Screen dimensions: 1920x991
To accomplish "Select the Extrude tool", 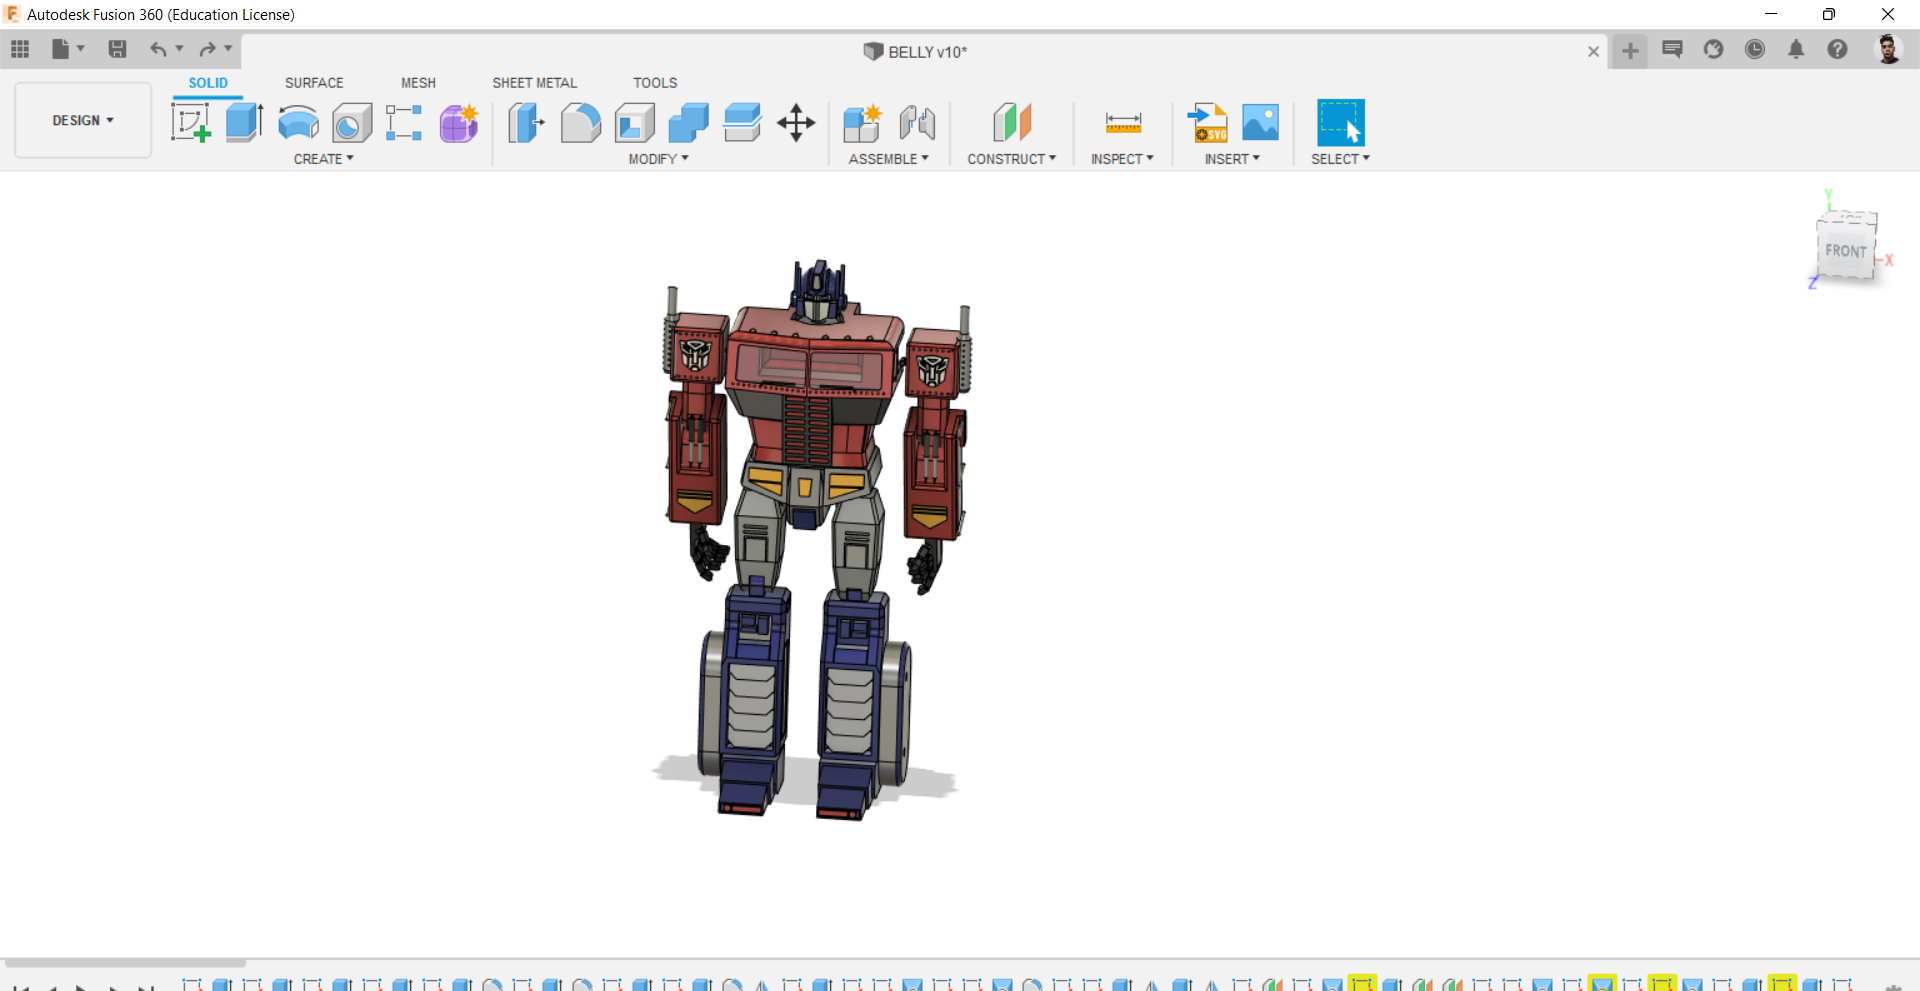I will tap(244, 123).
